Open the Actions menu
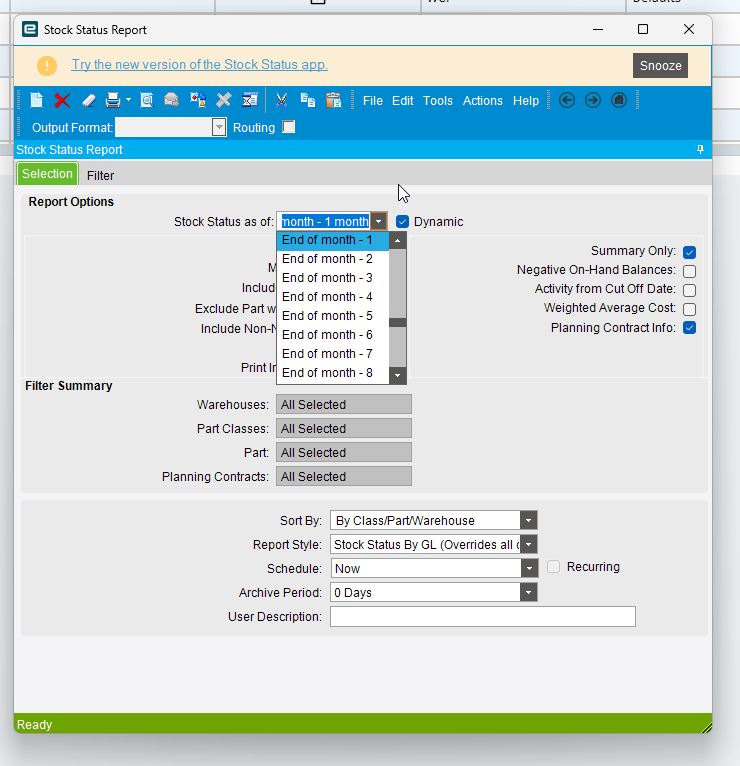Screen dimensions: 740x766 tap(483, 101)
